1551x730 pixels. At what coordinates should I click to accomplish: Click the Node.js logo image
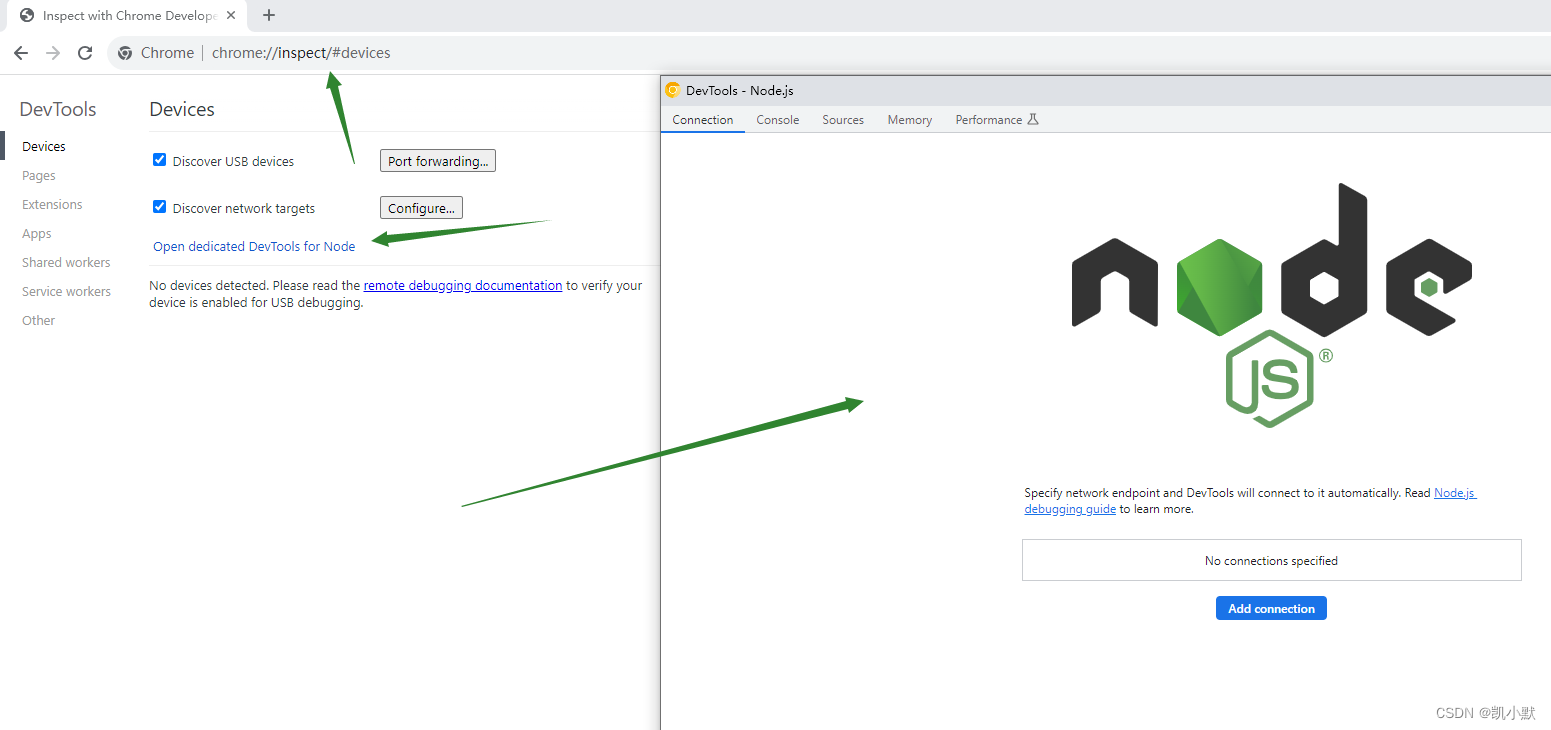[1271, 305]
